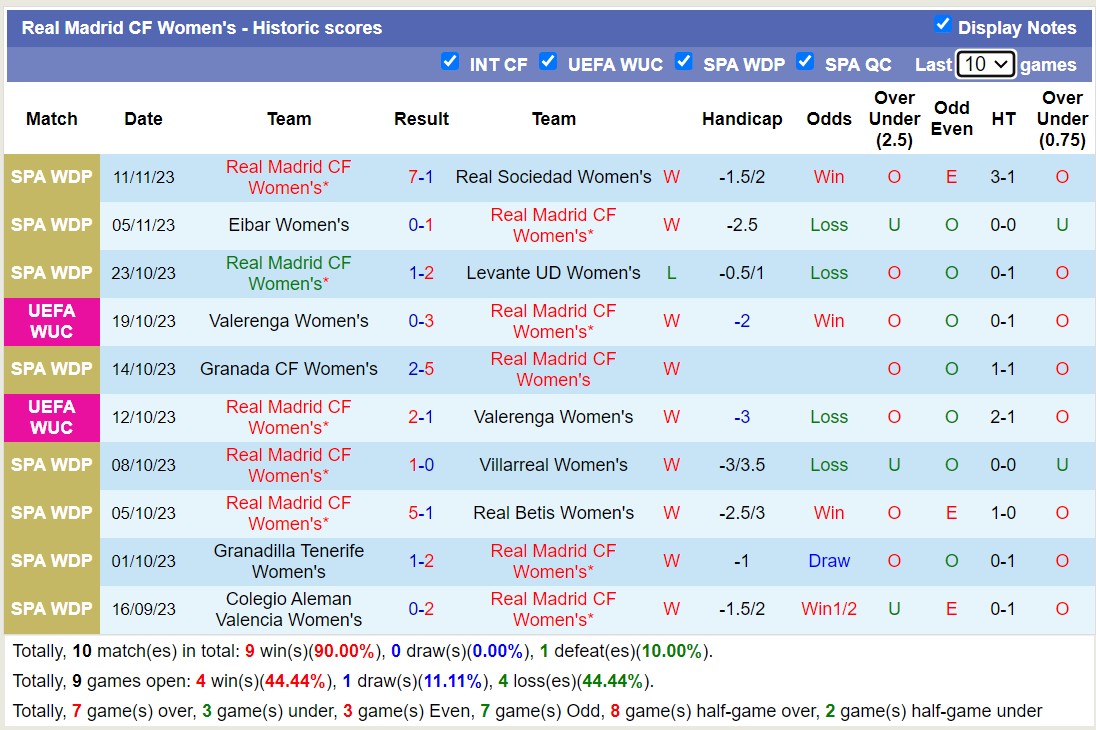Uncheck the INT CF filter checkbox
The height and width of the screenshot is (730, 1096).
tap(450, 62)
